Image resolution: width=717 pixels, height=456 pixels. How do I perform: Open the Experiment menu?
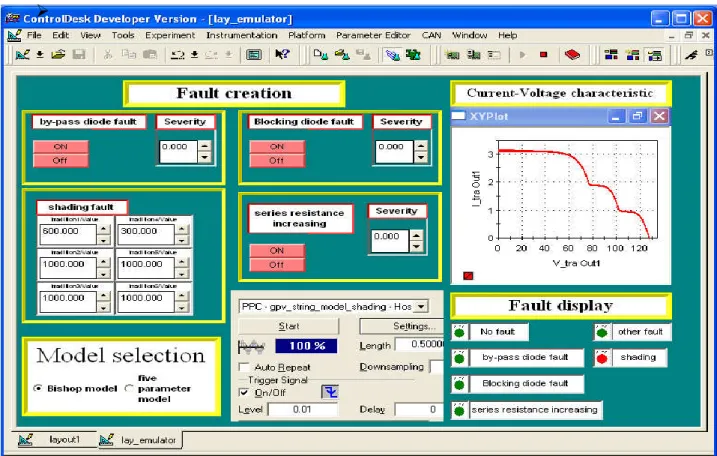pyautogui.click(x=170, y=35)
